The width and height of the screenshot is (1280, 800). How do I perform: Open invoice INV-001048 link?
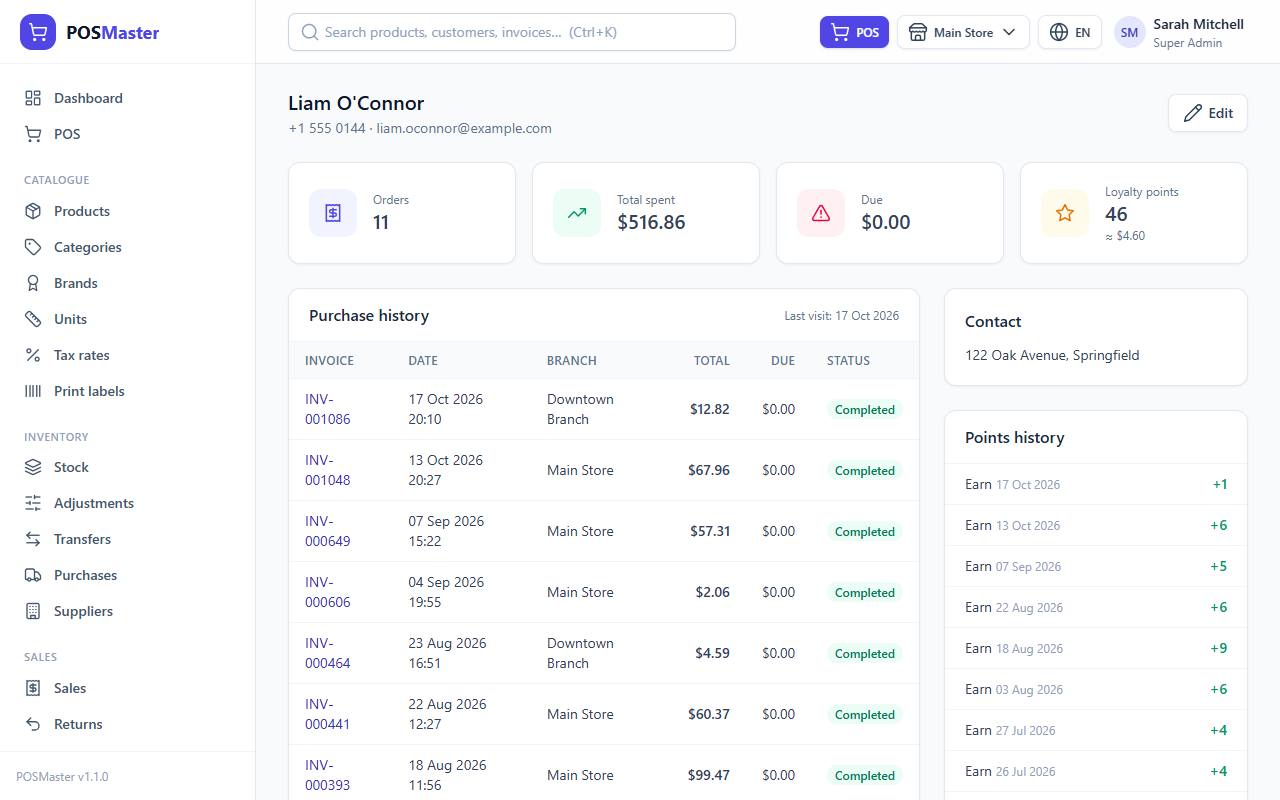[328, 470]
